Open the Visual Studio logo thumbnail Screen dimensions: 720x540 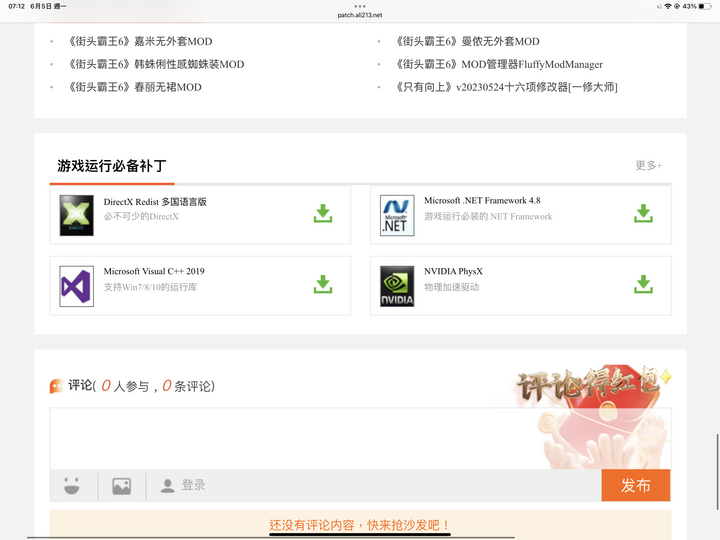point(77,286)
